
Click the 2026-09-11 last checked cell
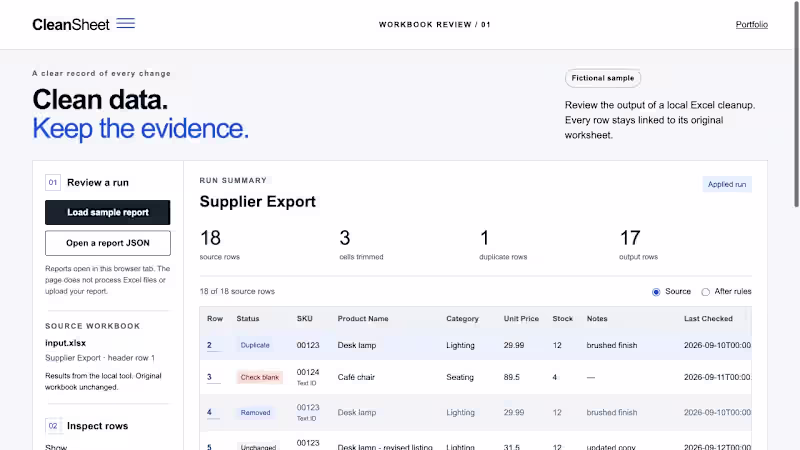[717, 378]
